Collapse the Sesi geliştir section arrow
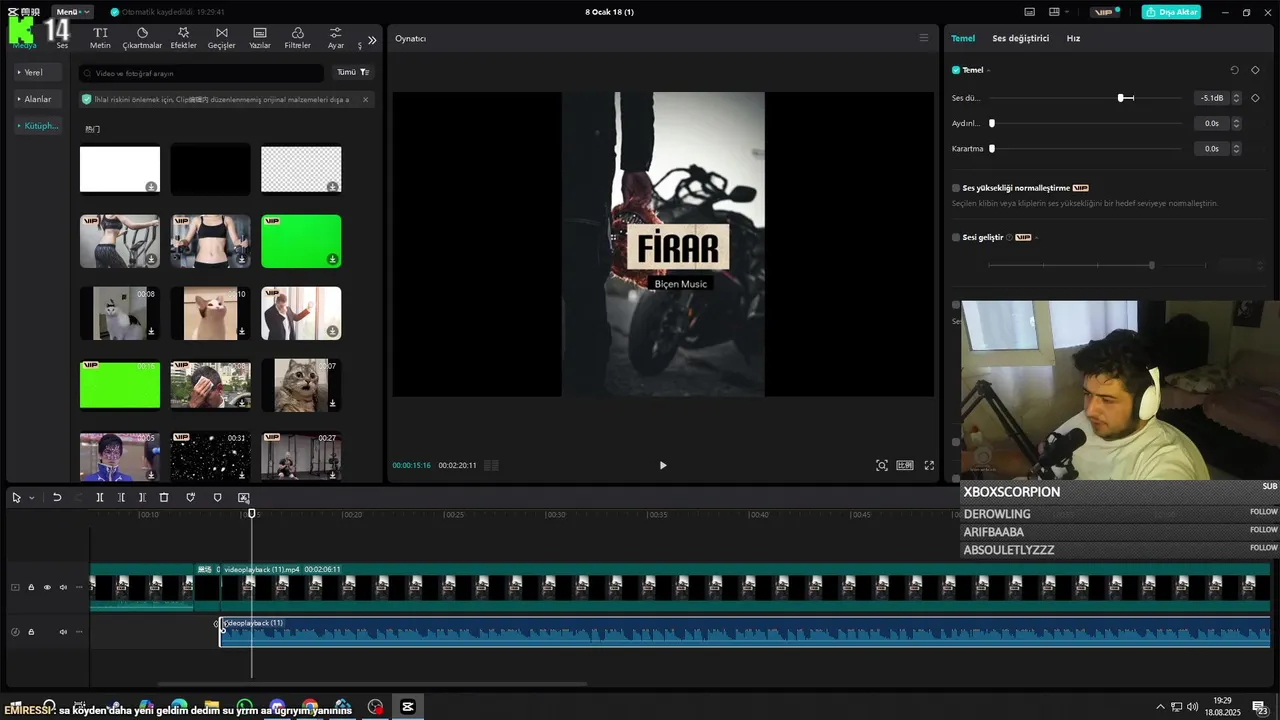The width and height of the screenshot is (1280, 720). [x=1037, y=237]
